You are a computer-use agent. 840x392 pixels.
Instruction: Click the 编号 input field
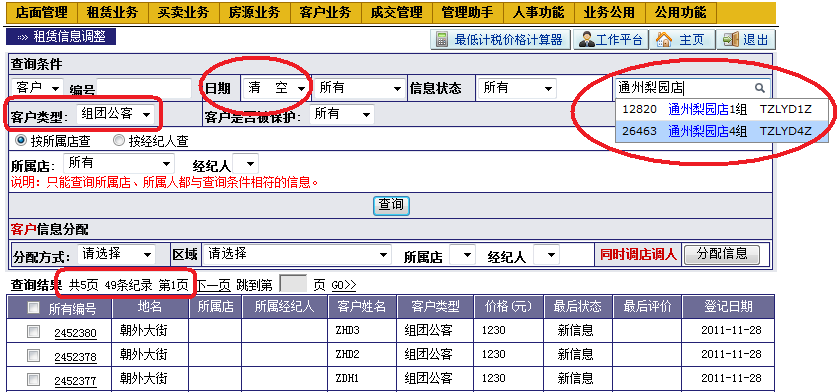144,89
